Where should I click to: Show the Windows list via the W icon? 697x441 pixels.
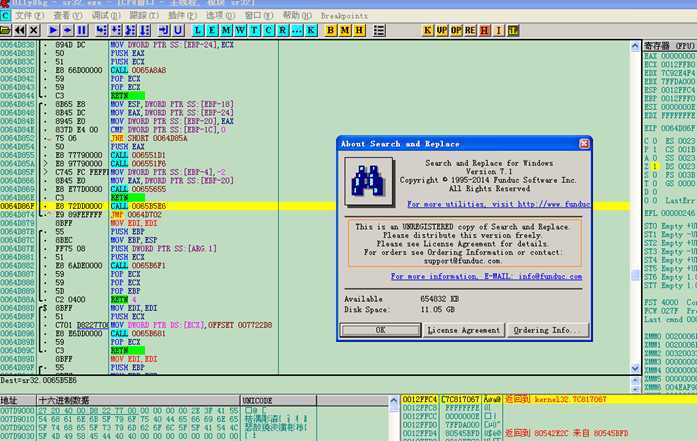(240, 30)
